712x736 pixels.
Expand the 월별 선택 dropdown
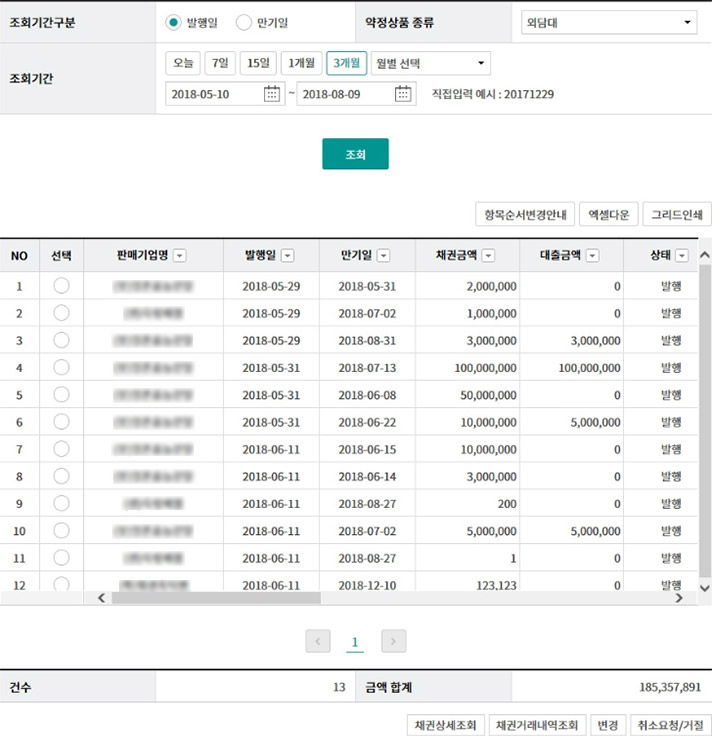pyautogui.click(x=431, y=64)
